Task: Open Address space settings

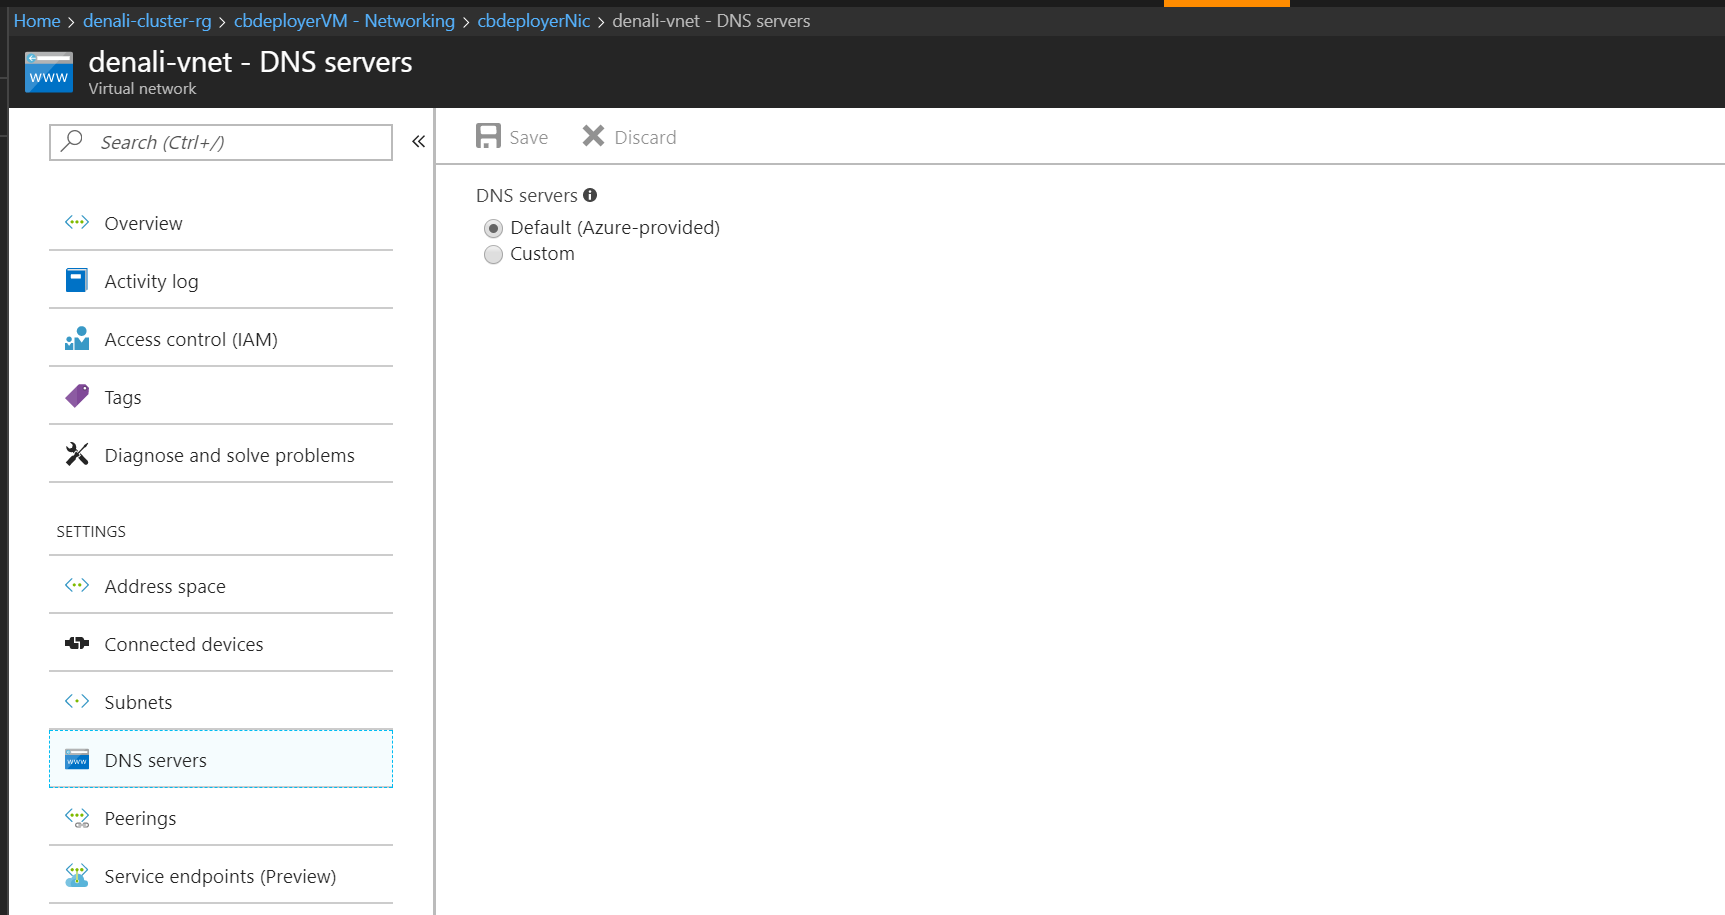Action: pyautogui.click(x=221, y=586)
